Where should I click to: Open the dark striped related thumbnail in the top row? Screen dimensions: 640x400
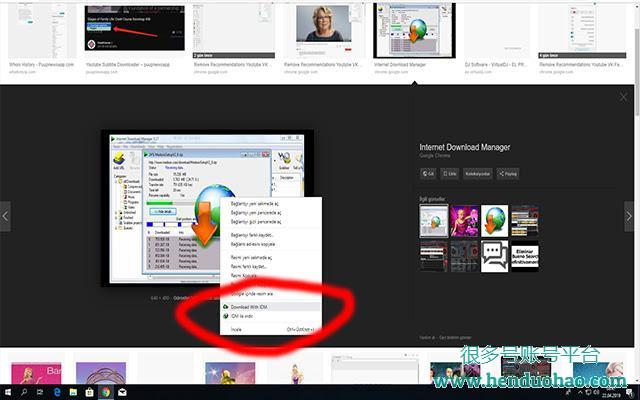pos(525,221)
